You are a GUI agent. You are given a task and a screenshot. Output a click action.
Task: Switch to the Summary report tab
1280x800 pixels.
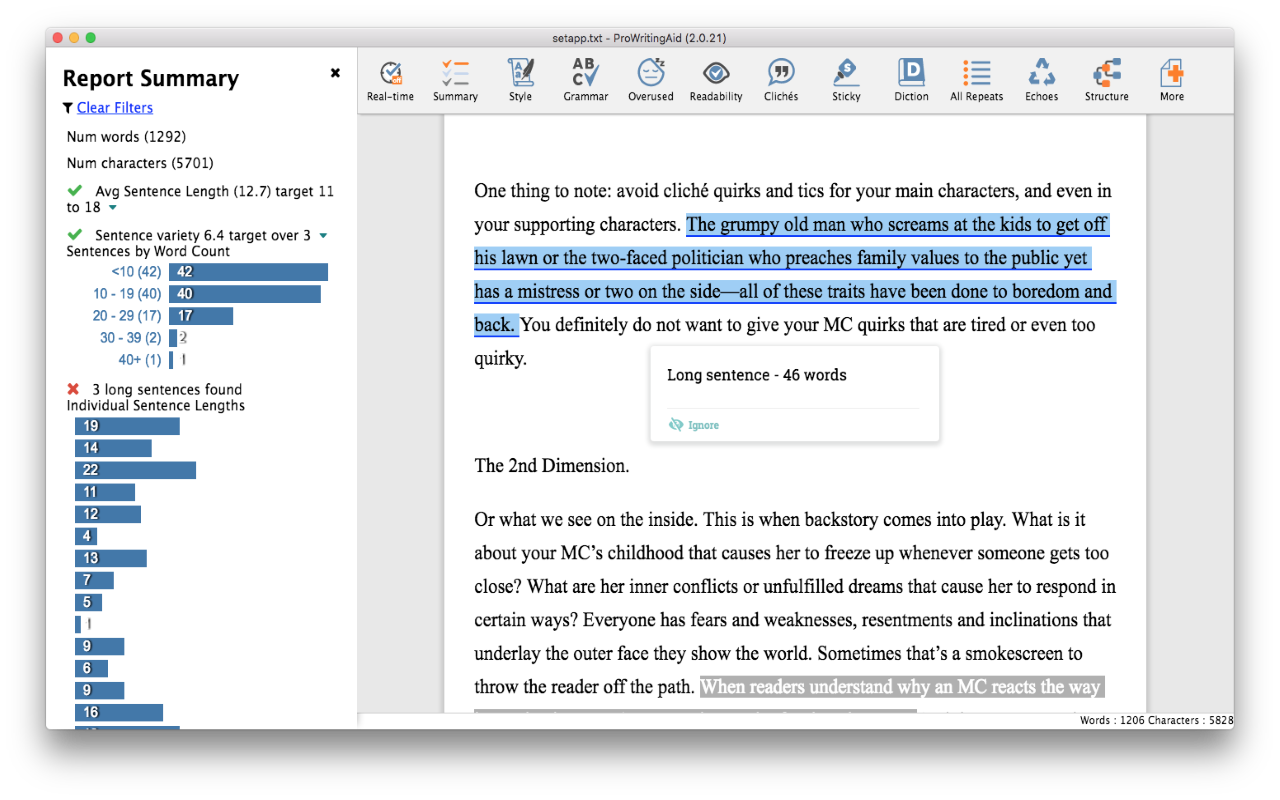455,80
